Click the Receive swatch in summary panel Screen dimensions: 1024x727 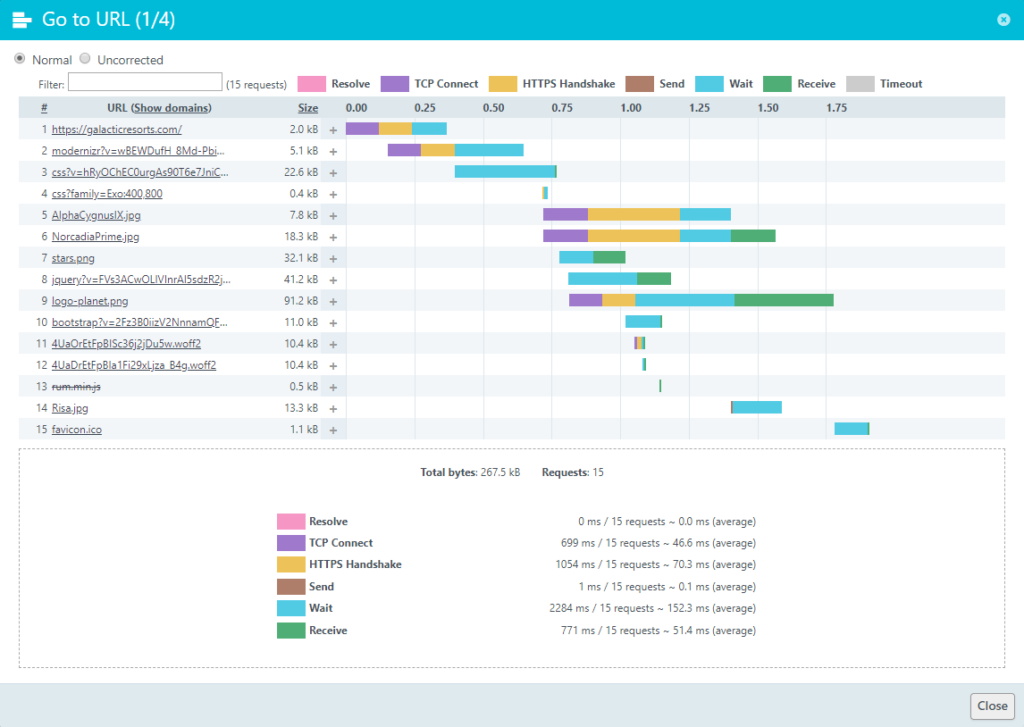coord(291,630)
